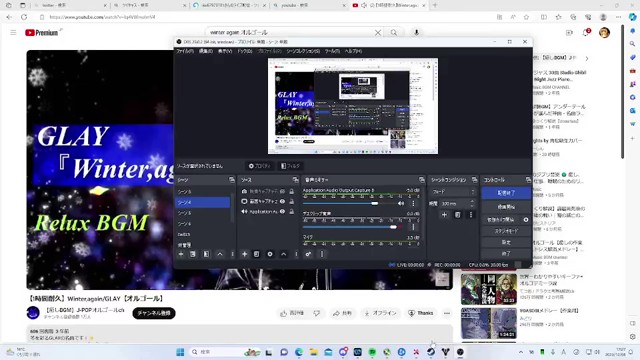
Task: Toggle lock on the Application Audio source
Action: [291, 211]
